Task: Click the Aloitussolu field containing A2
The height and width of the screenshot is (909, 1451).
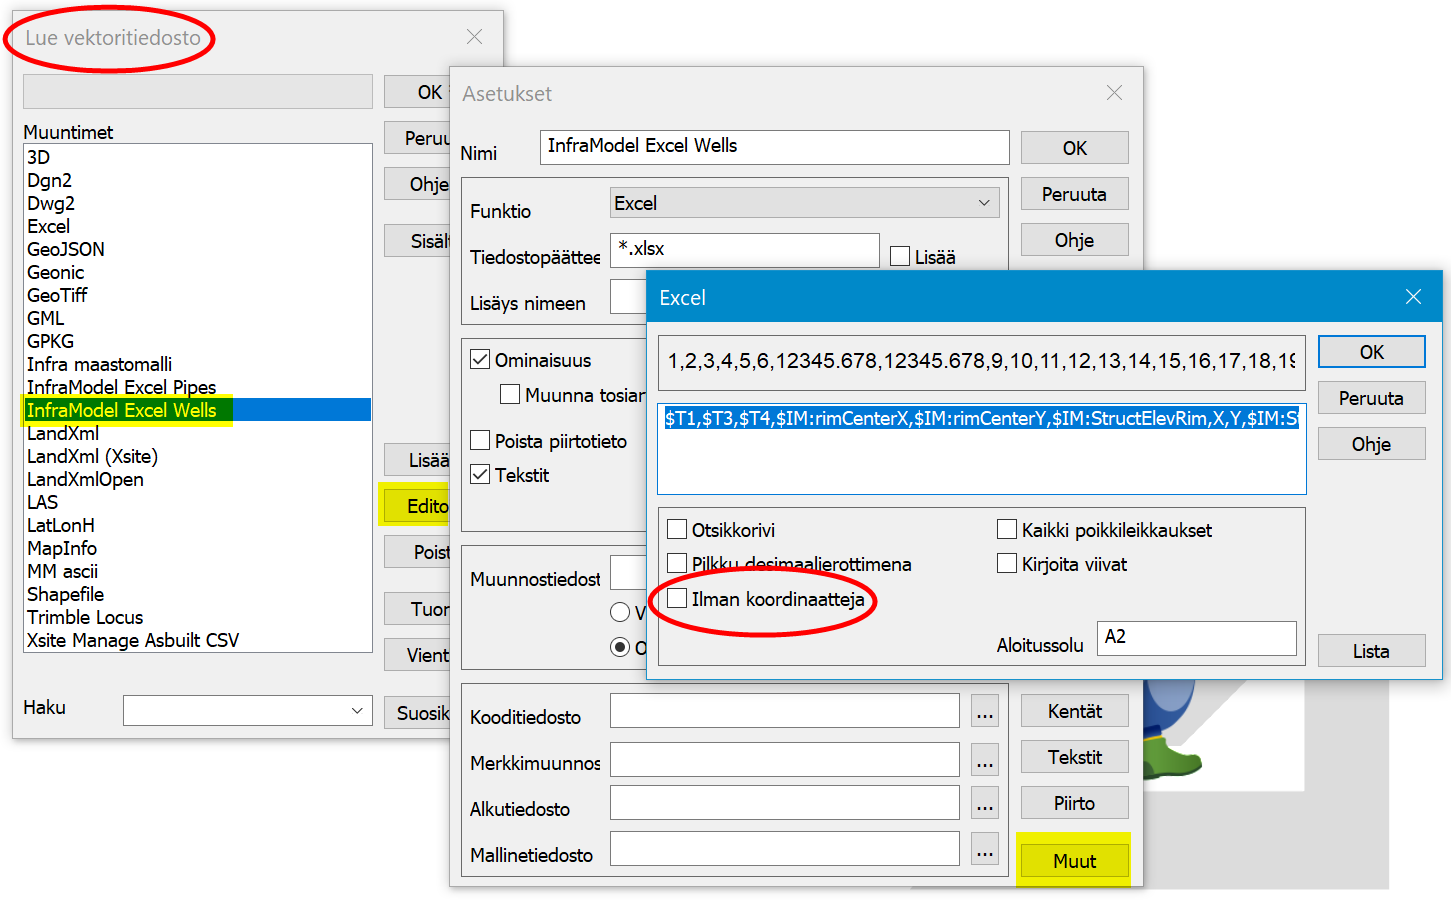Action: [x=1195, y=637]
